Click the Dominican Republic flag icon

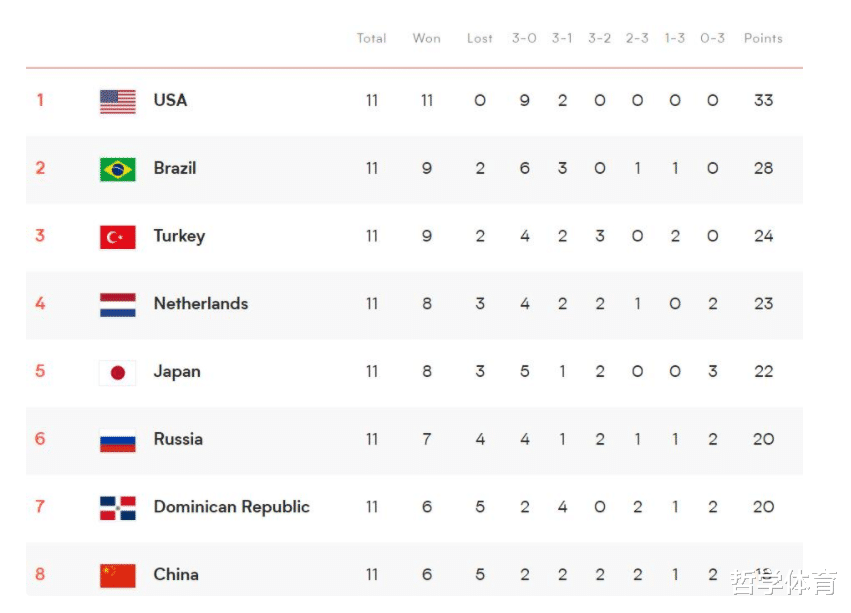pos(118,508)
